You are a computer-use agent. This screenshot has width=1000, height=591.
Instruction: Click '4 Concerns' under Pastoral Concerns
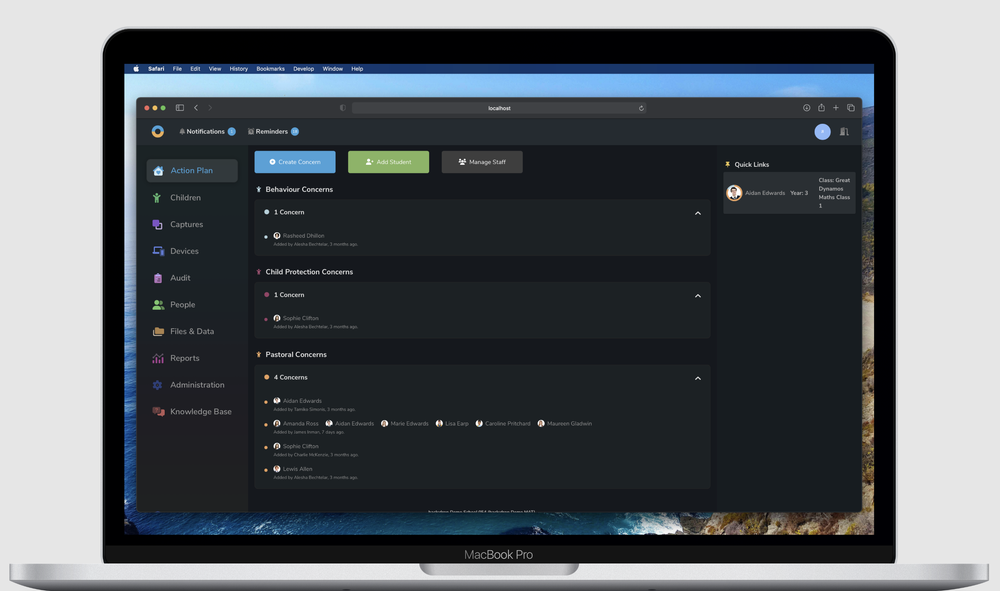290,377
